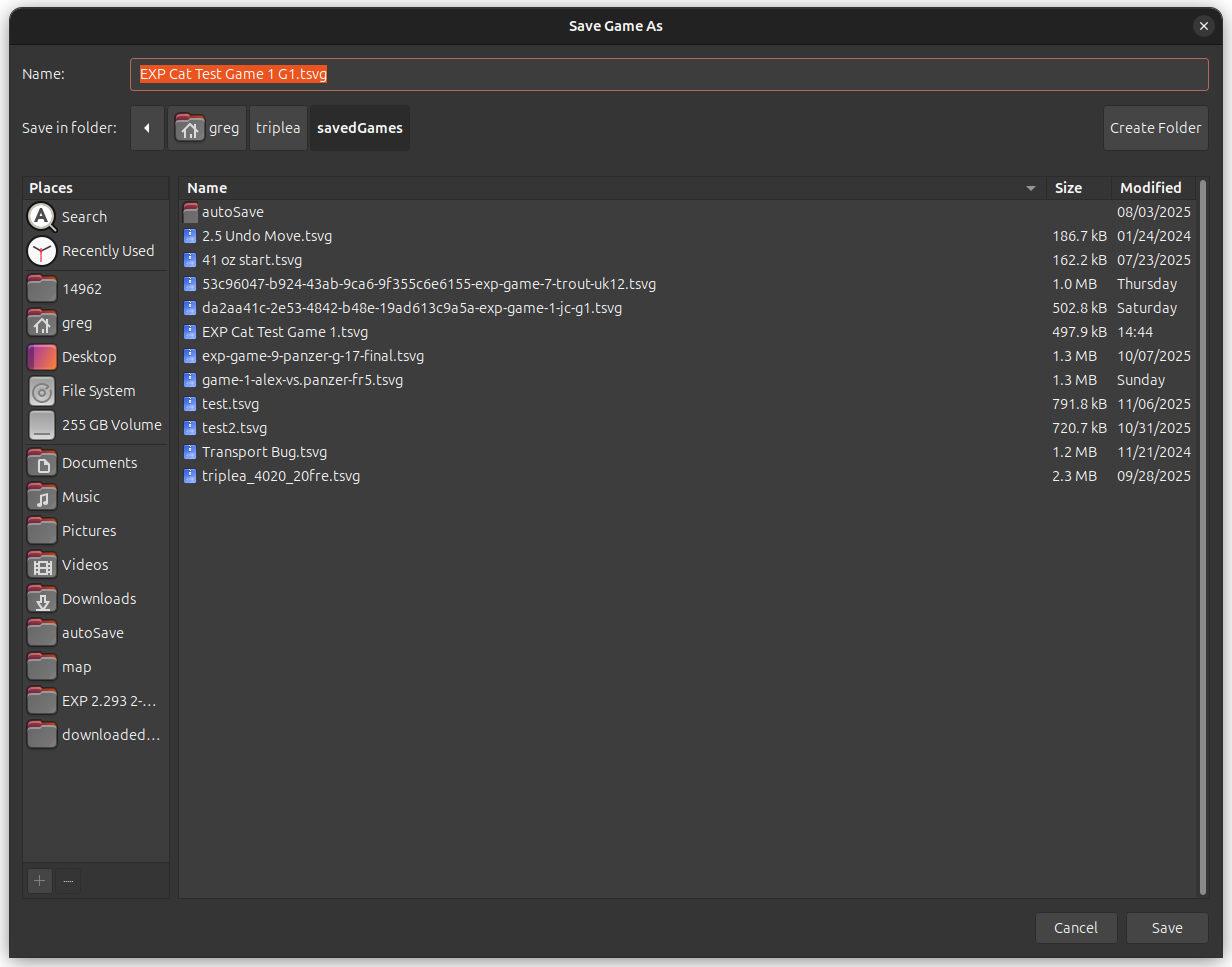Screen dimensions: 1232x967
Task: Create a new folder
Action: (1156, 128)
